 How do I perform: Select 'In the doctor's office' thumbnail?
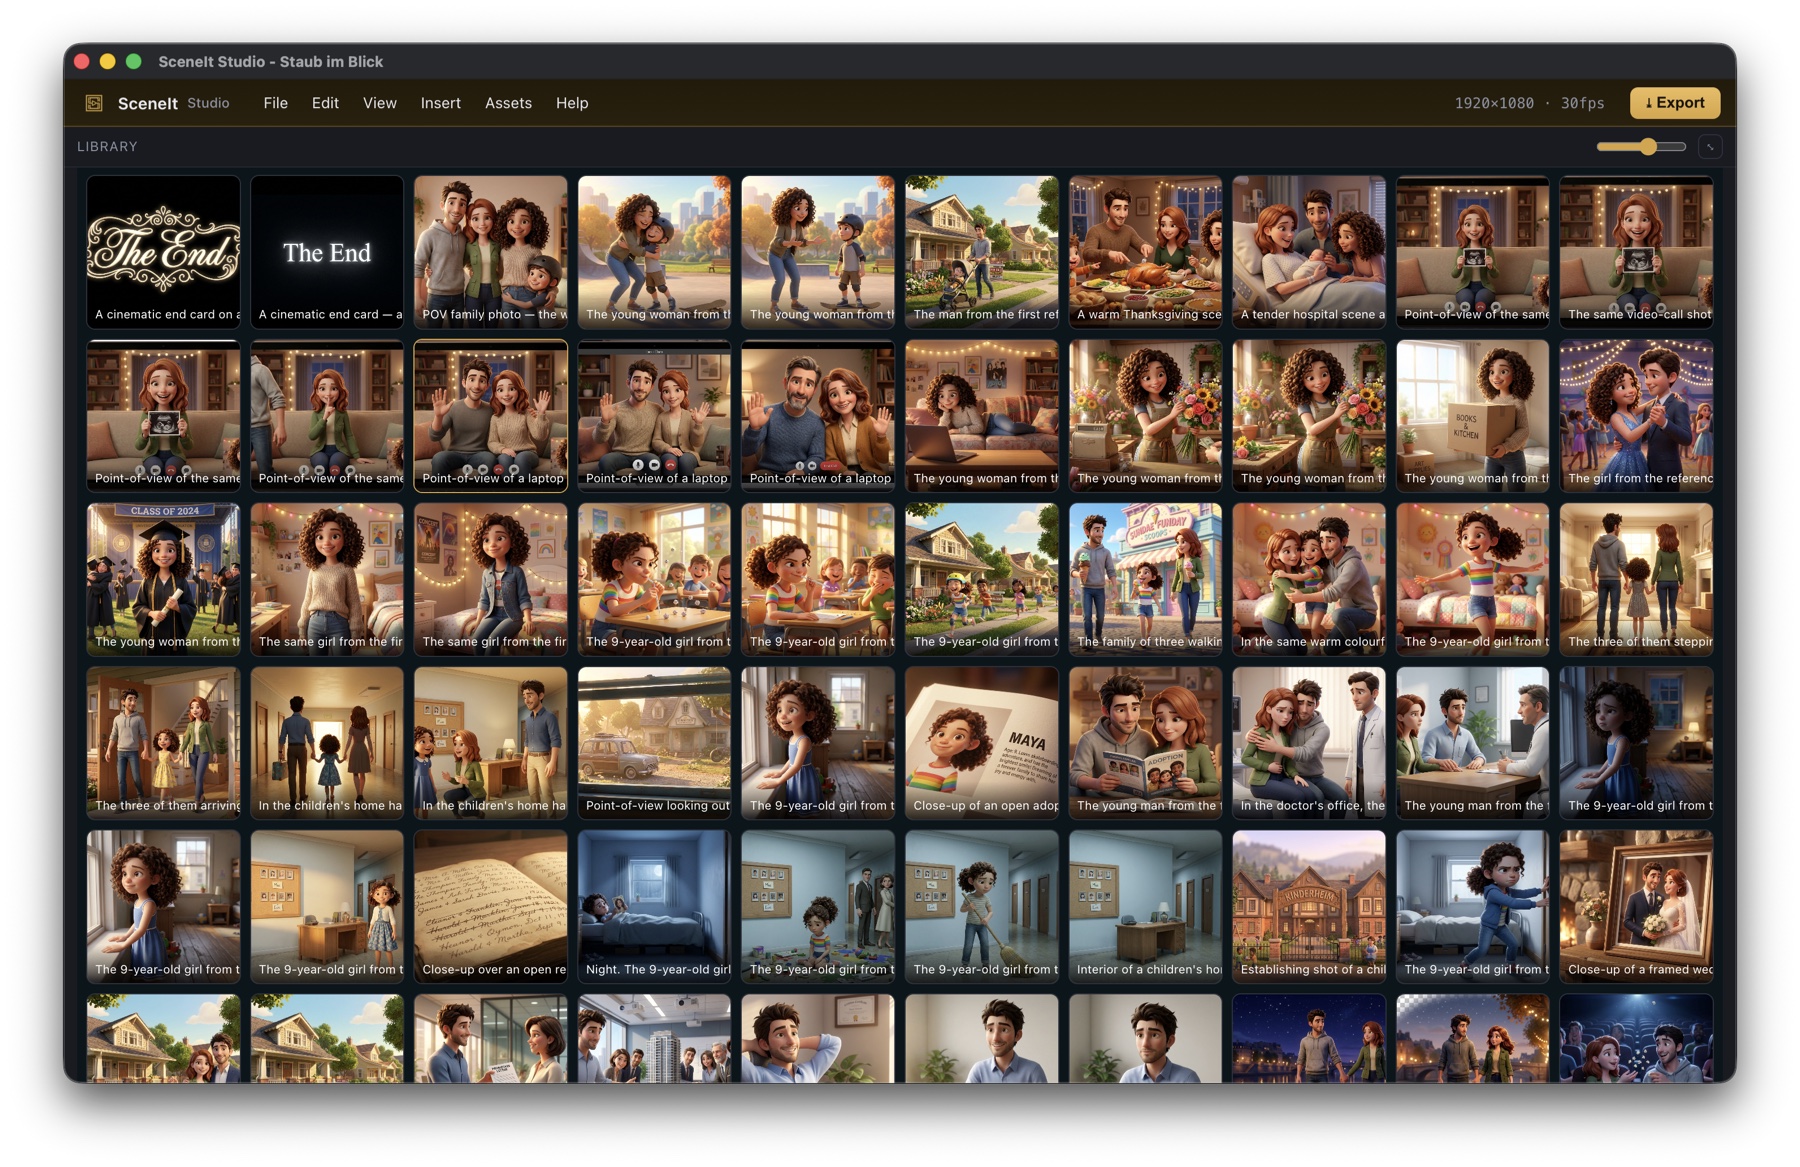[1309, 743]
